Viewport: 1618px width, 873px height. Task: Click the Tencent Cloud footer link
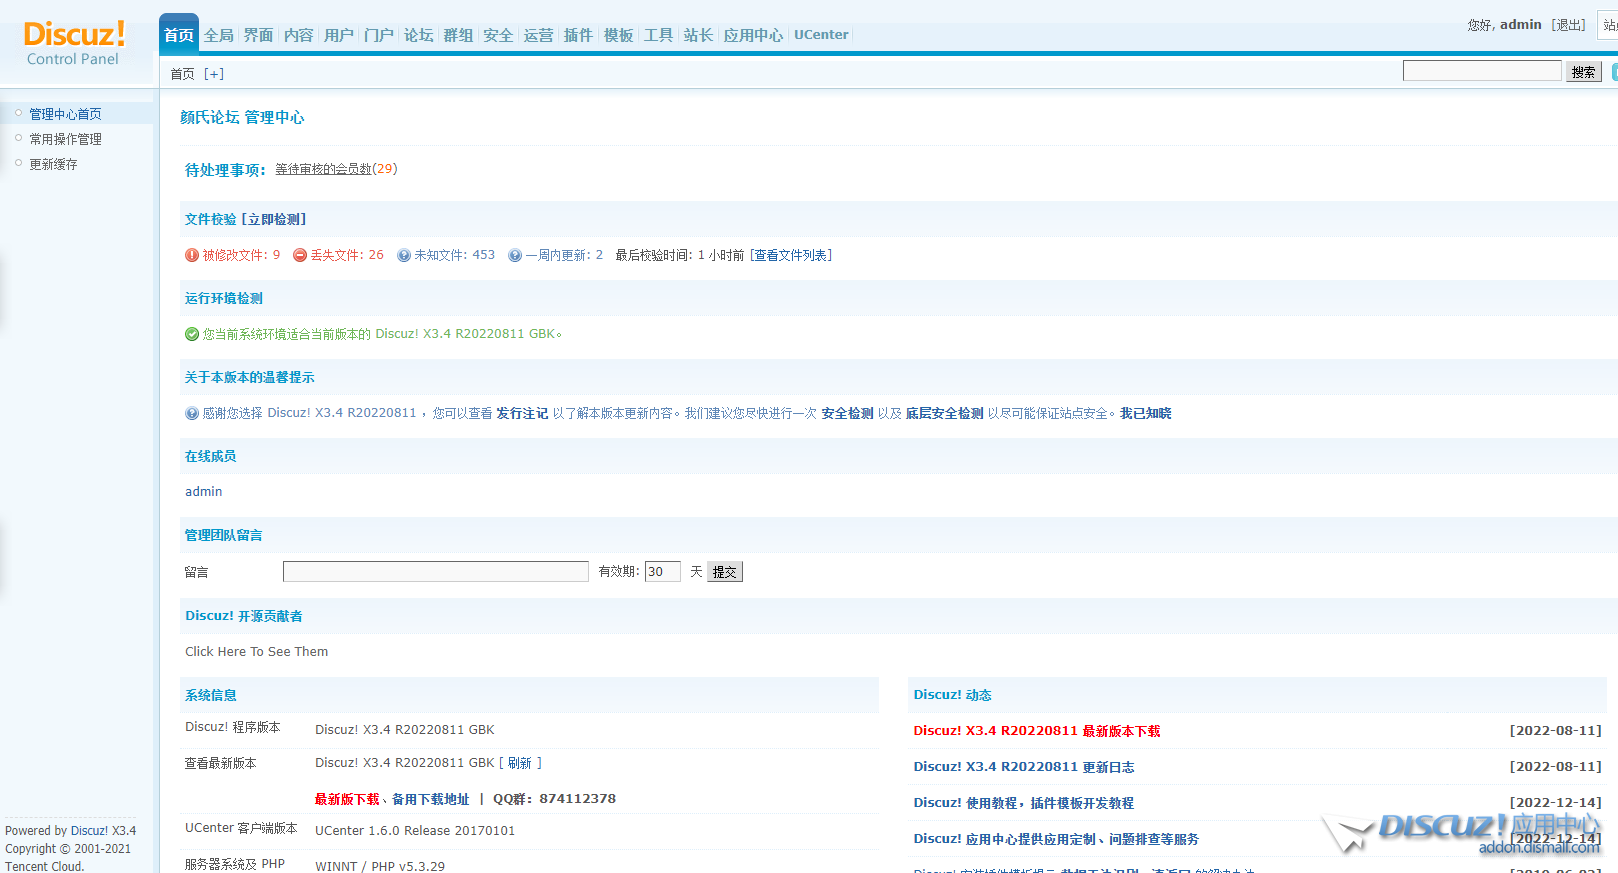coord(44,866)
